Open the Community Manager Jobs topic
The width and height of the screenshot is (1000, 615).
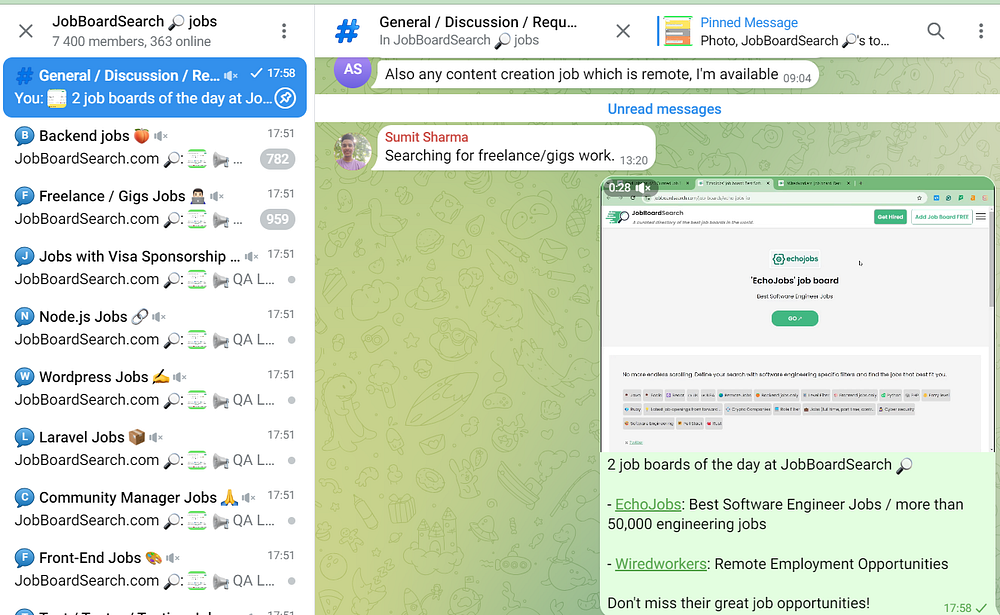pyautogui.click(x=155, y=509)
